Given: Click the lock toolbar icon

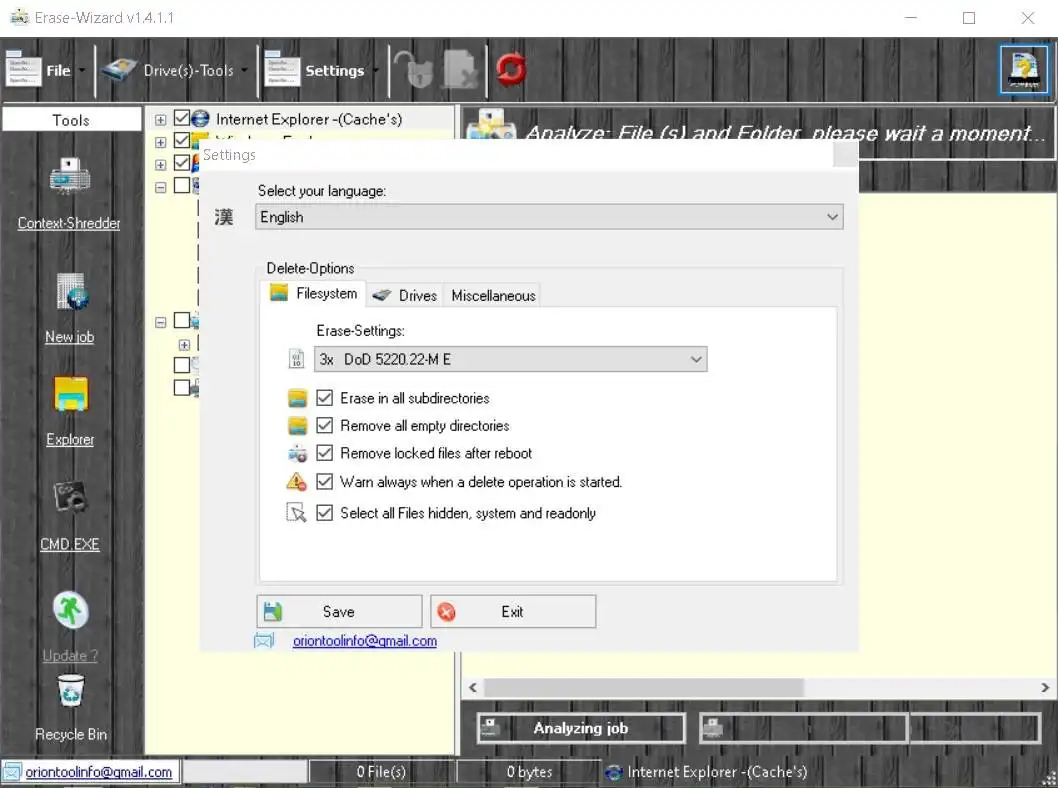Looking at the screenshot, I should [x=413, y=69].
